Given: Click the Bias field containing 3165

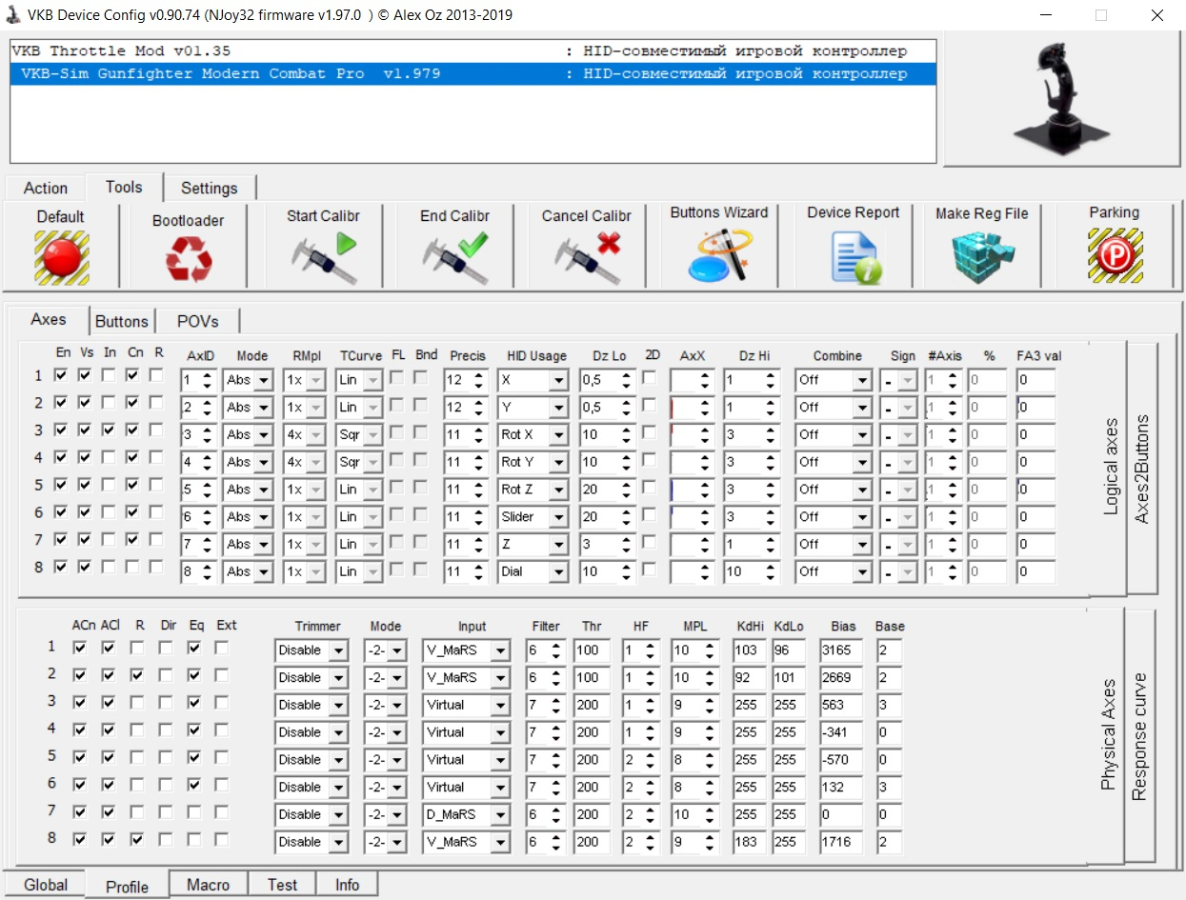Looking at the screenshot, I should coord(842,650).
